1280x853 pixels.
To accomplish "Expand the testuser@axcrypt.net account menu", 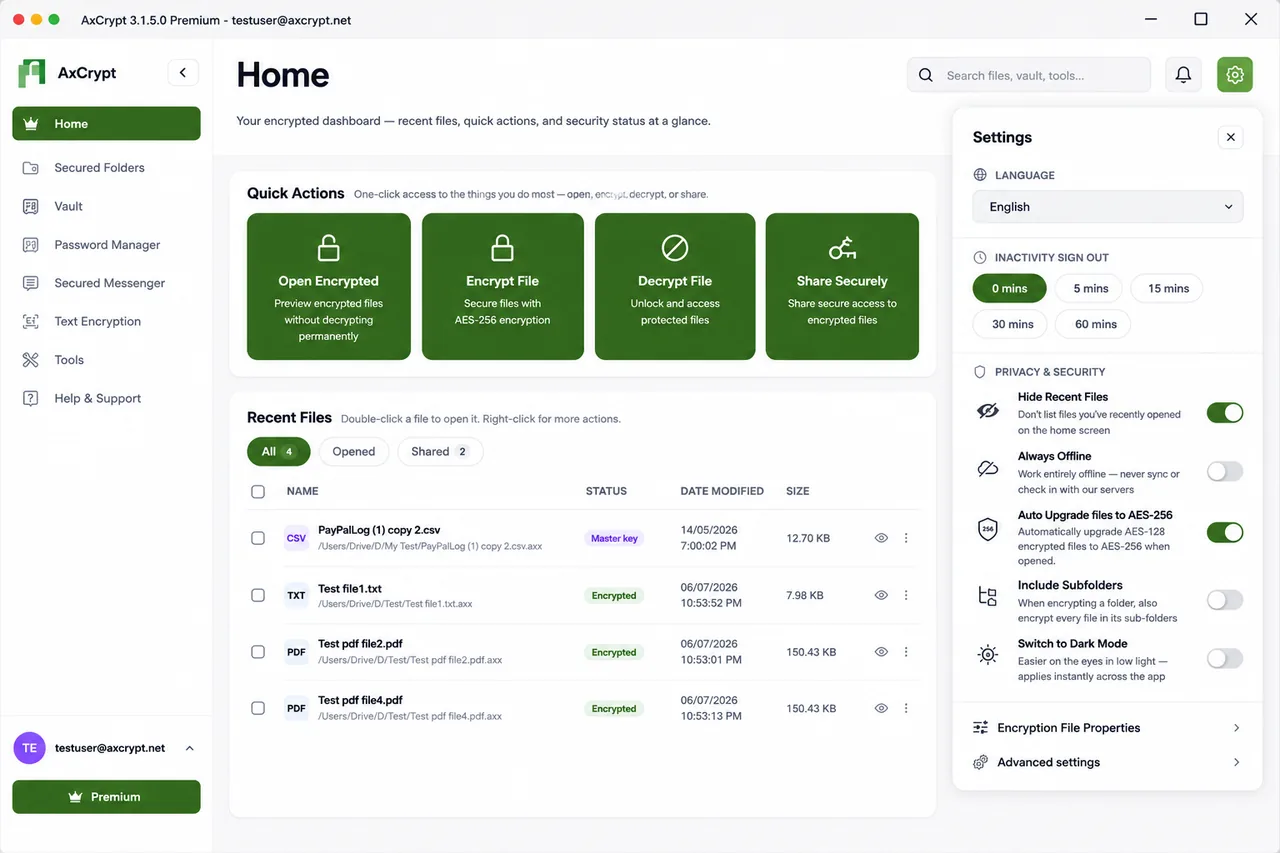I will (x=190, y=748).
